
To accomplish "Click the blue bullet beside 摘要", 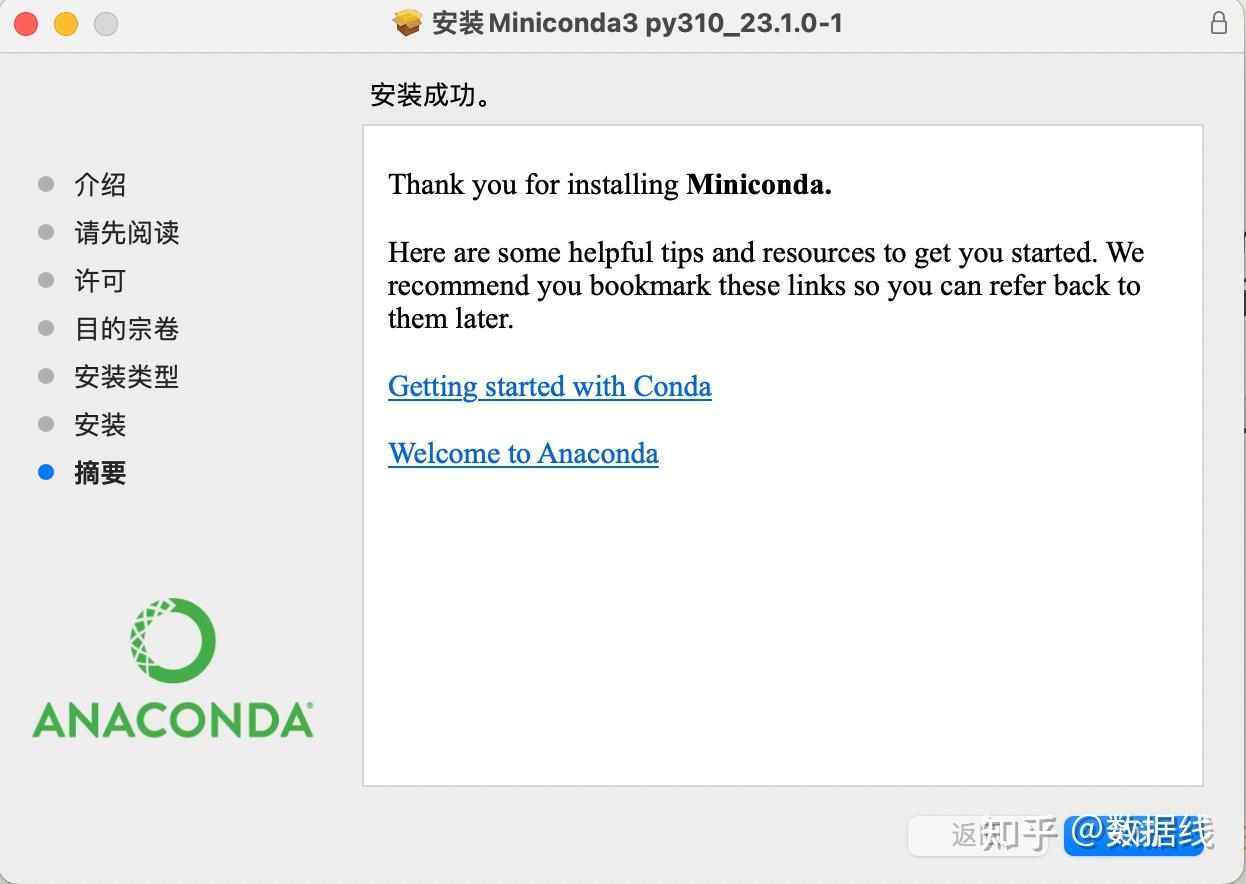I will [x=46, y=473].
